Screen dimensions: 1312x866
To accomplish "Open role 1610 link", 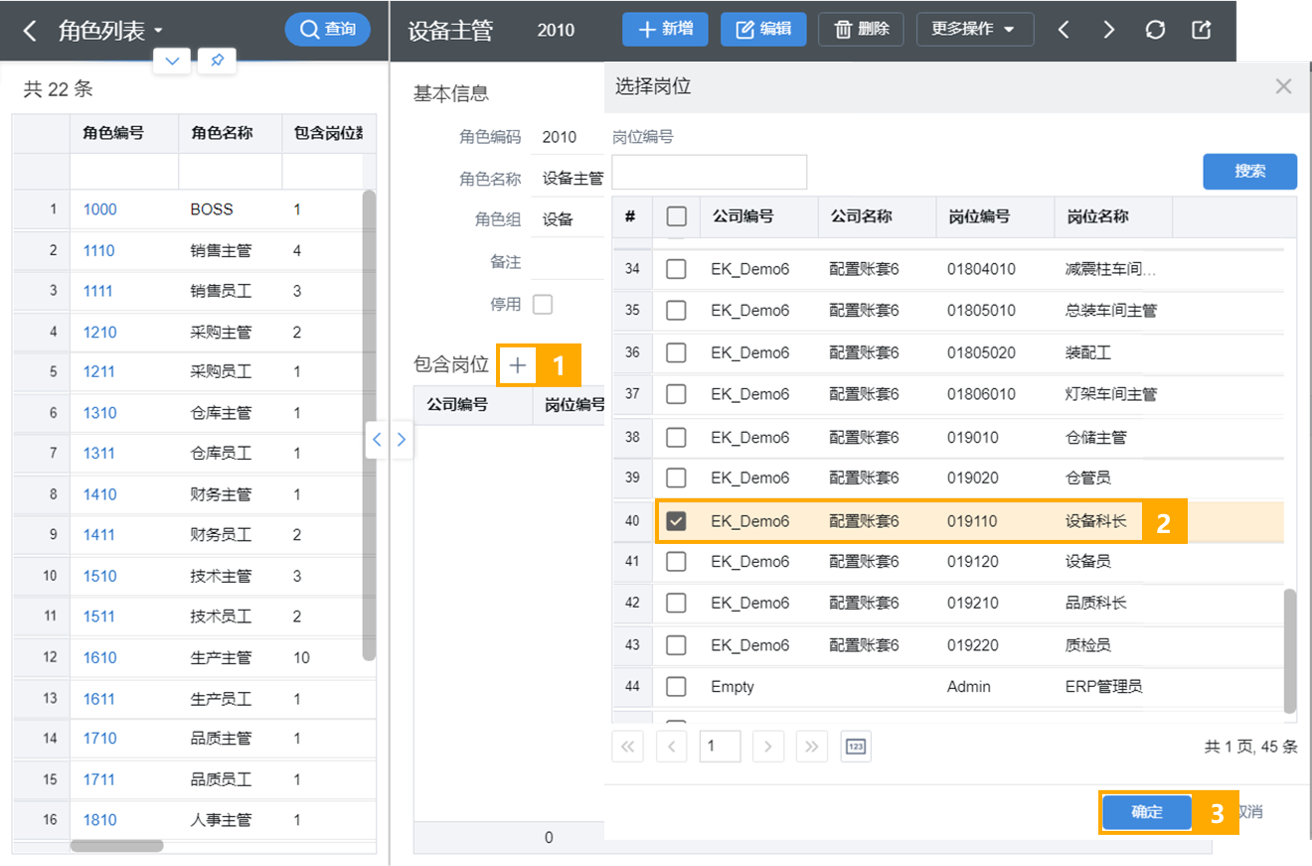I will [100, 658].
